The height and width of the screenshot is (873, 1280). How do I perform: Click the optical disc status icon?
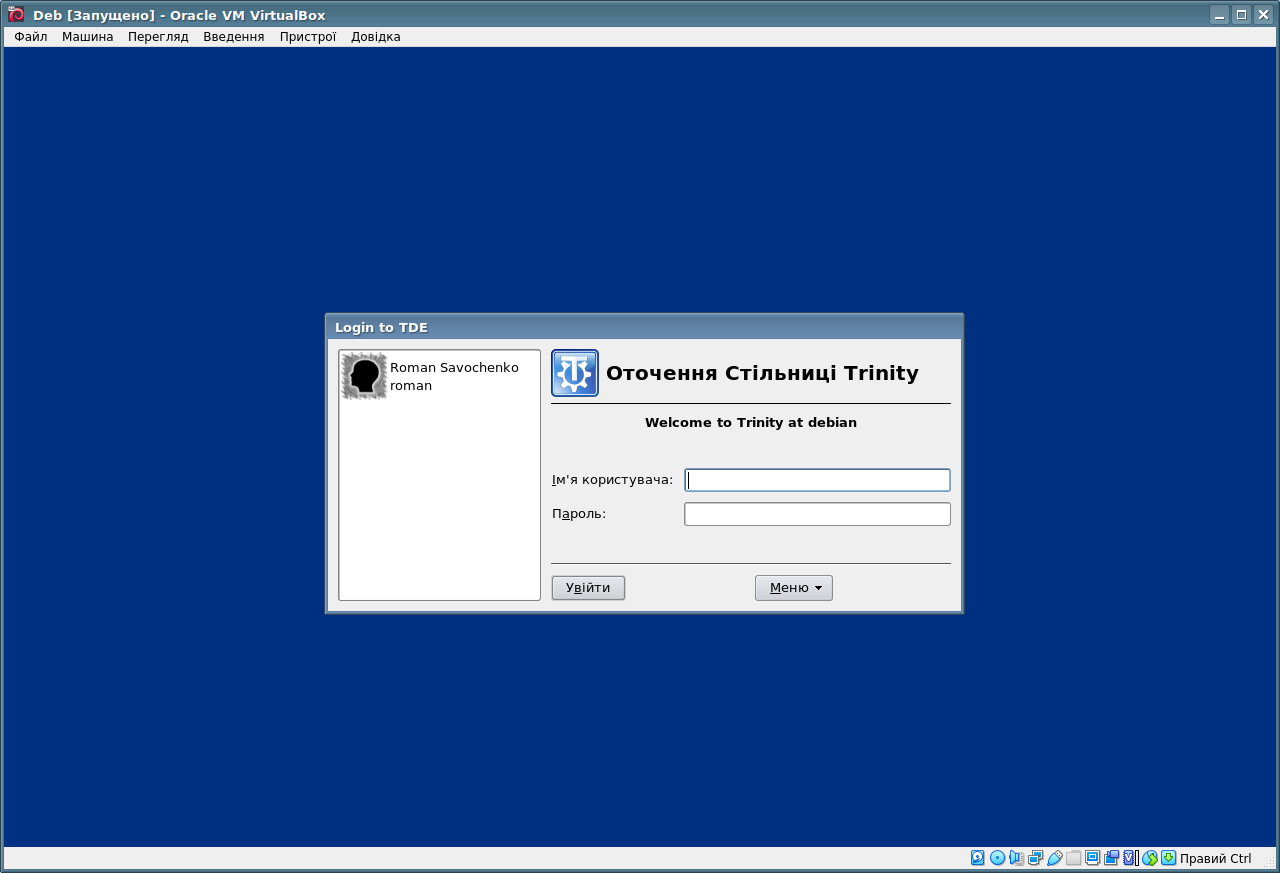coord(997,858)
